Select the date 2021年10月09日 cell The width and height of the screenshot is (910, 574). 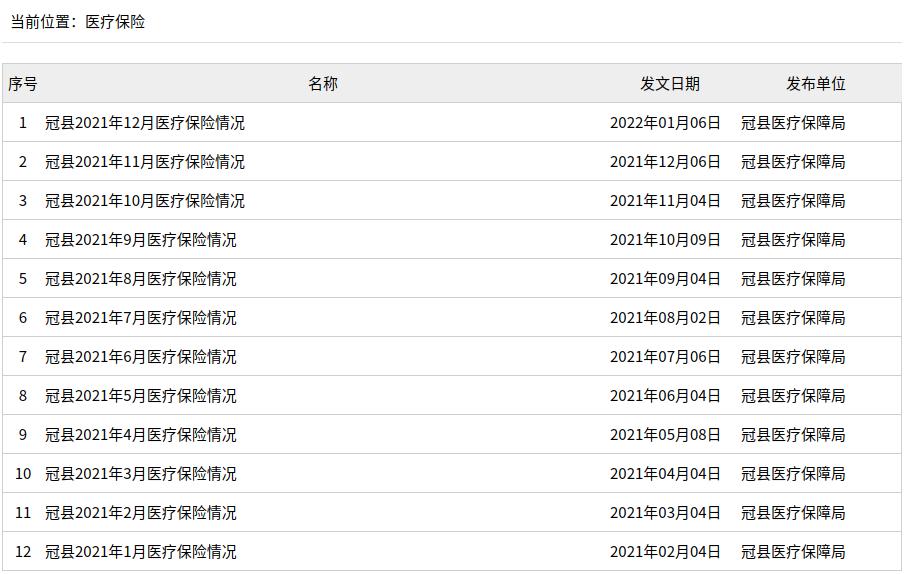[665, 240]
